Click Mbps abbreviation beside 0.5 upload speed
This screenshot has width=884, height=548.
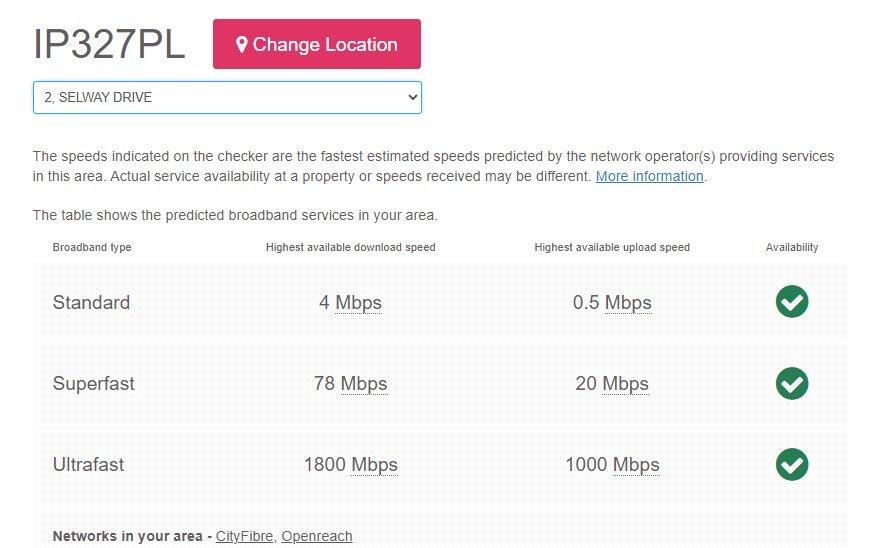[x=628, y=303]
